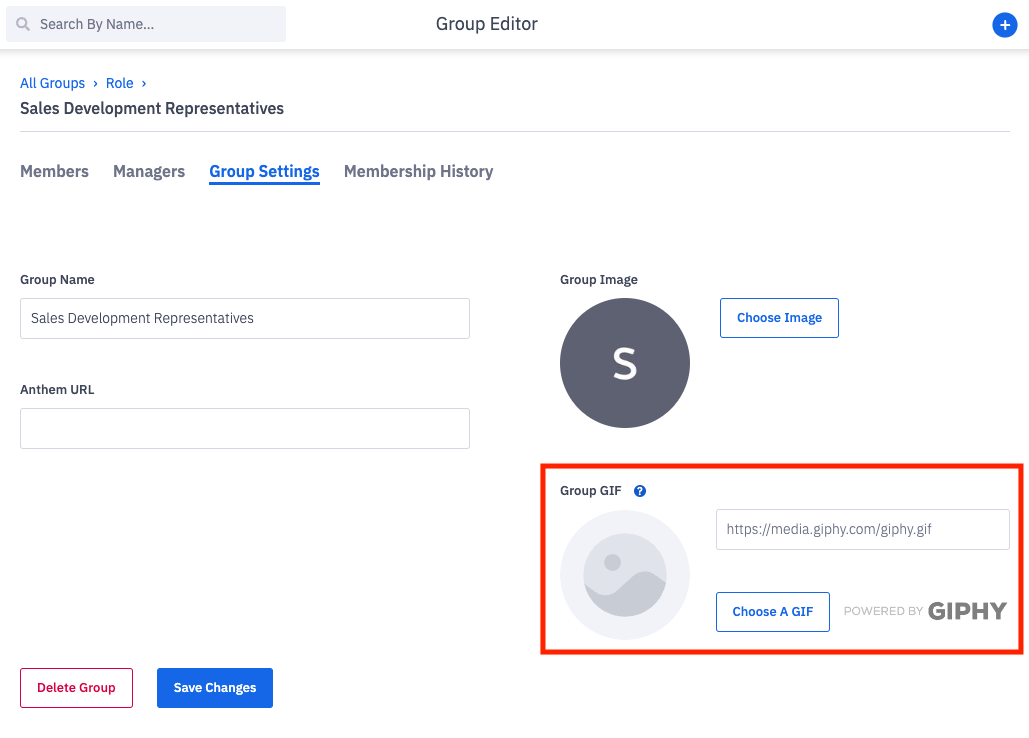Select the group avatar with letter S
The width and height of the screenshot is (1029, 738).
625,363
